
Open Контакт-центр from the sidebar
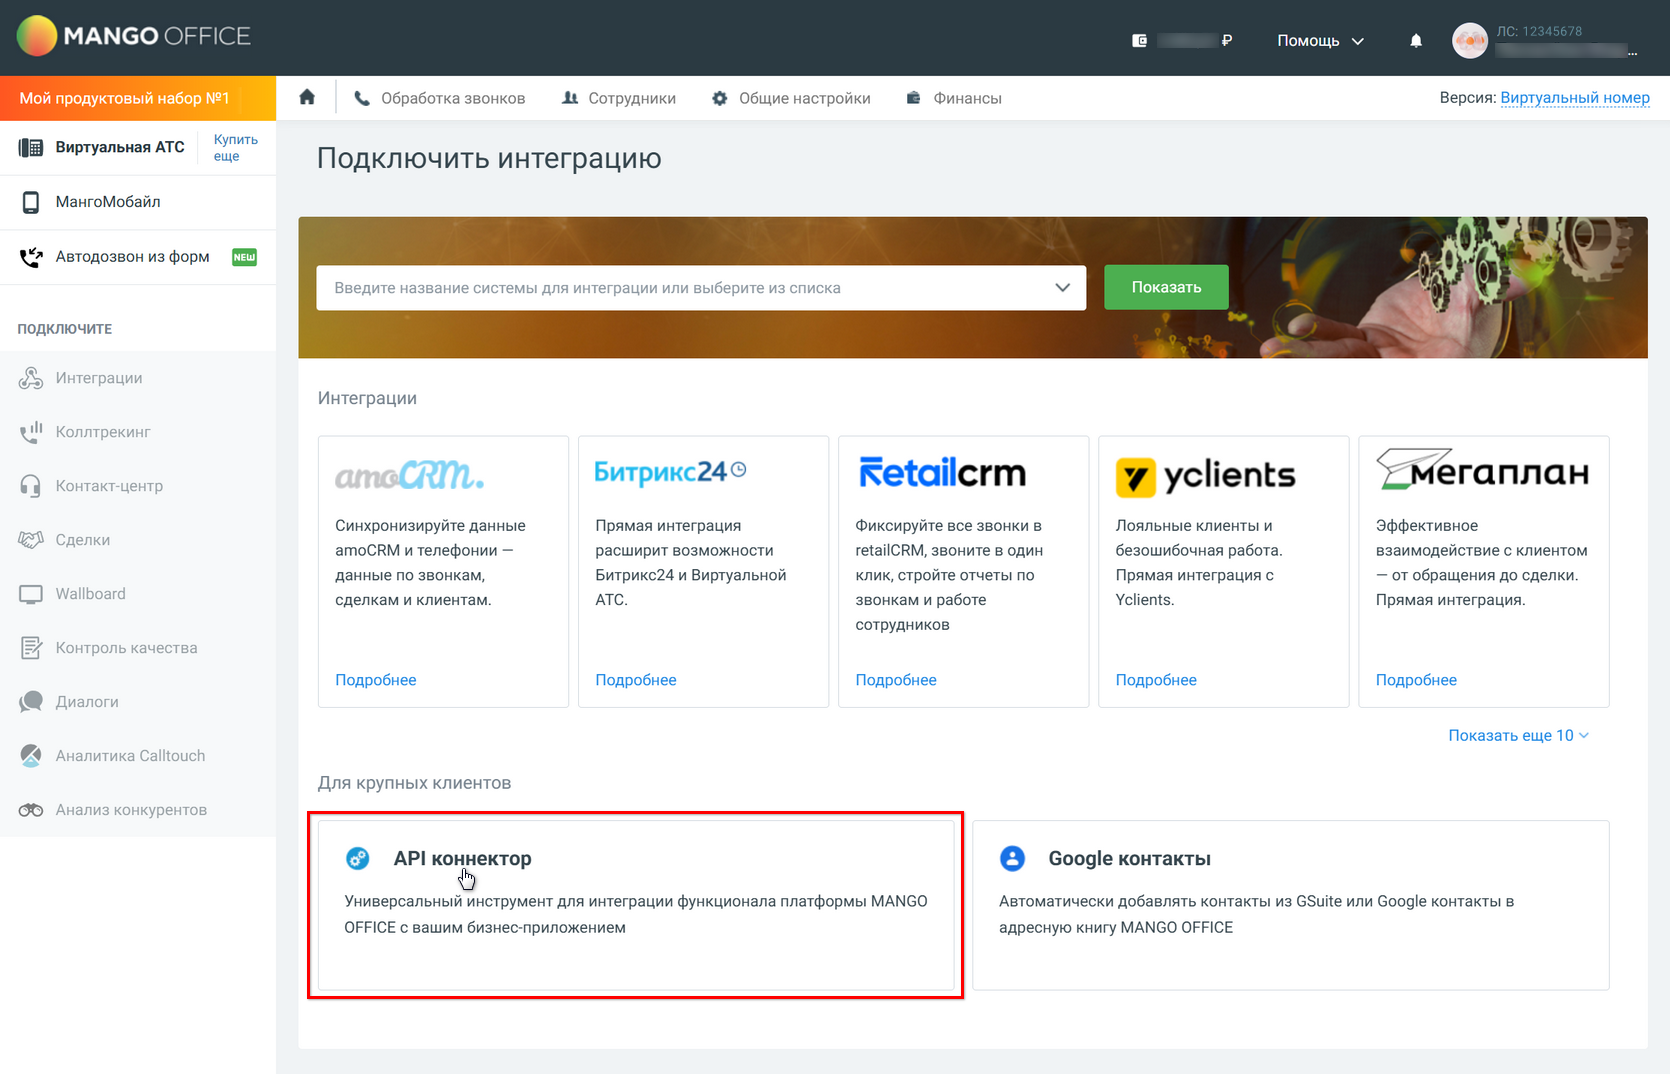108,486
